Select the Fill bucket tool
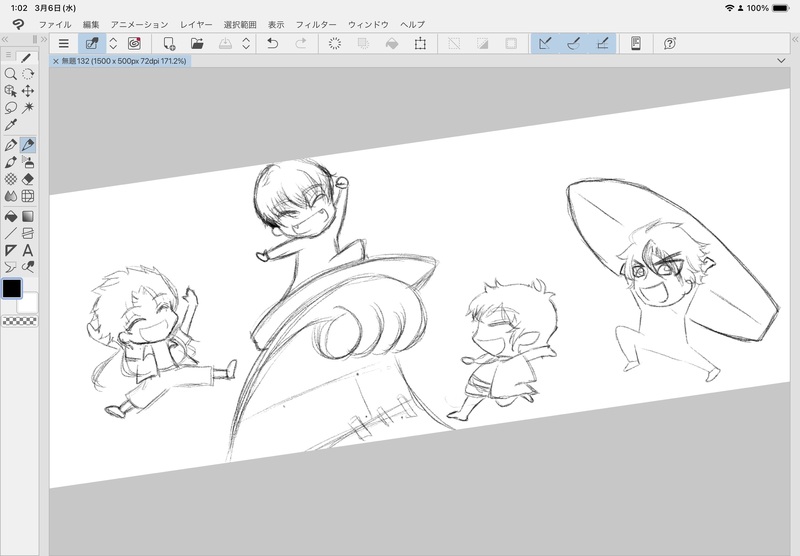 (10, 217)
